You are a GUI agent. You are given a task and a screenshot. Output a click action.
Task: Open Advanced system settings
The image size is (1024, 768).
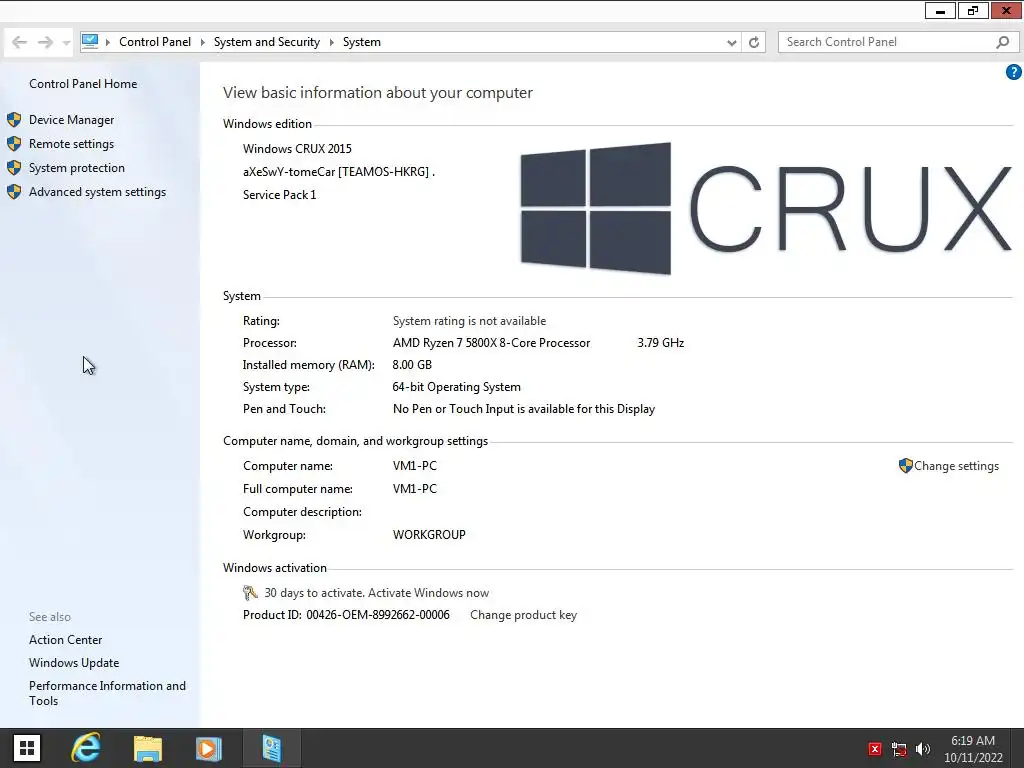(97, 192)
